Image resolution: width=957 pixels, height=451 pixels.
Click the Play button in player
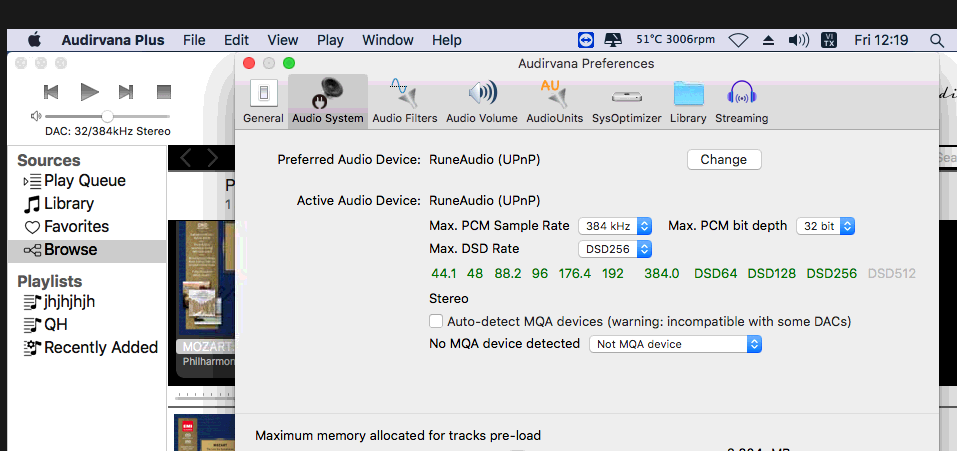point(90,92)
